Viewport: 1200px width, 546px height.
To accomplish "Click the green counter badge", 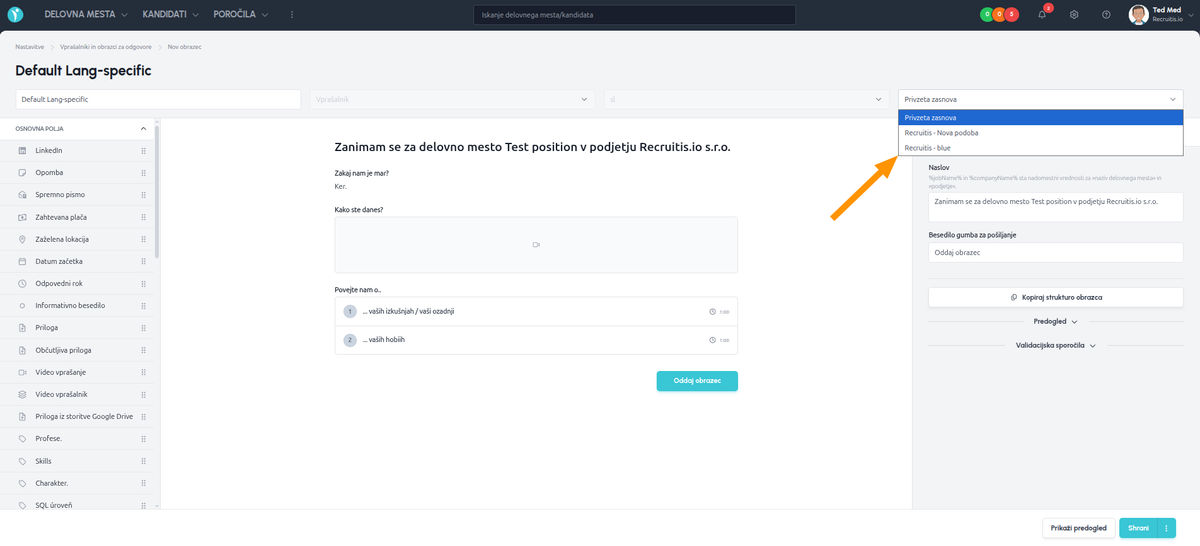I will point(987,15).
